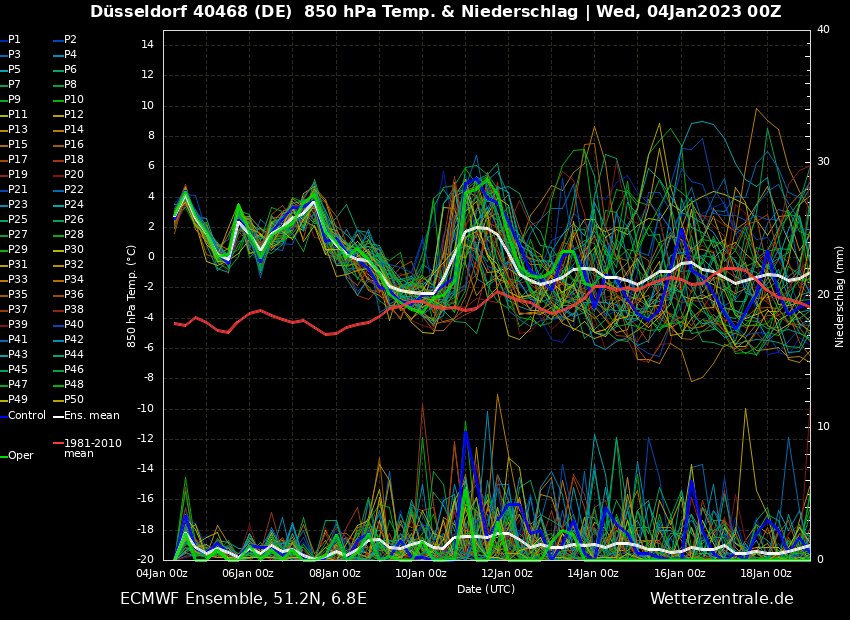The image size is (850, 620).
Task: Click the Wetterzentrale.de source text
Action: coord(721,599)
